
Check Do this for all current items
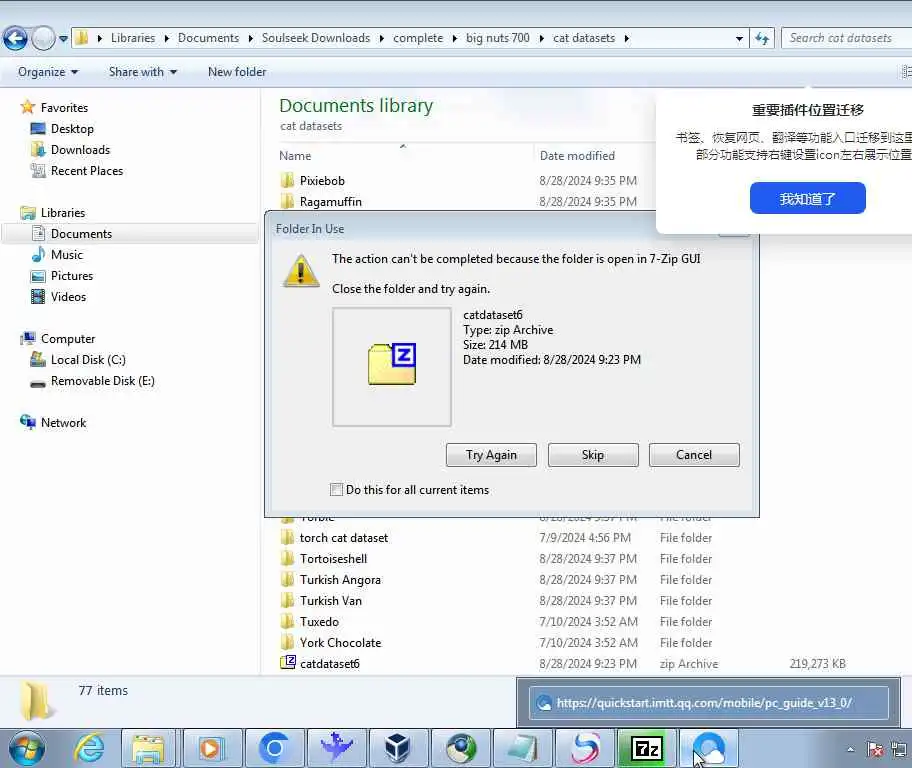336,489
